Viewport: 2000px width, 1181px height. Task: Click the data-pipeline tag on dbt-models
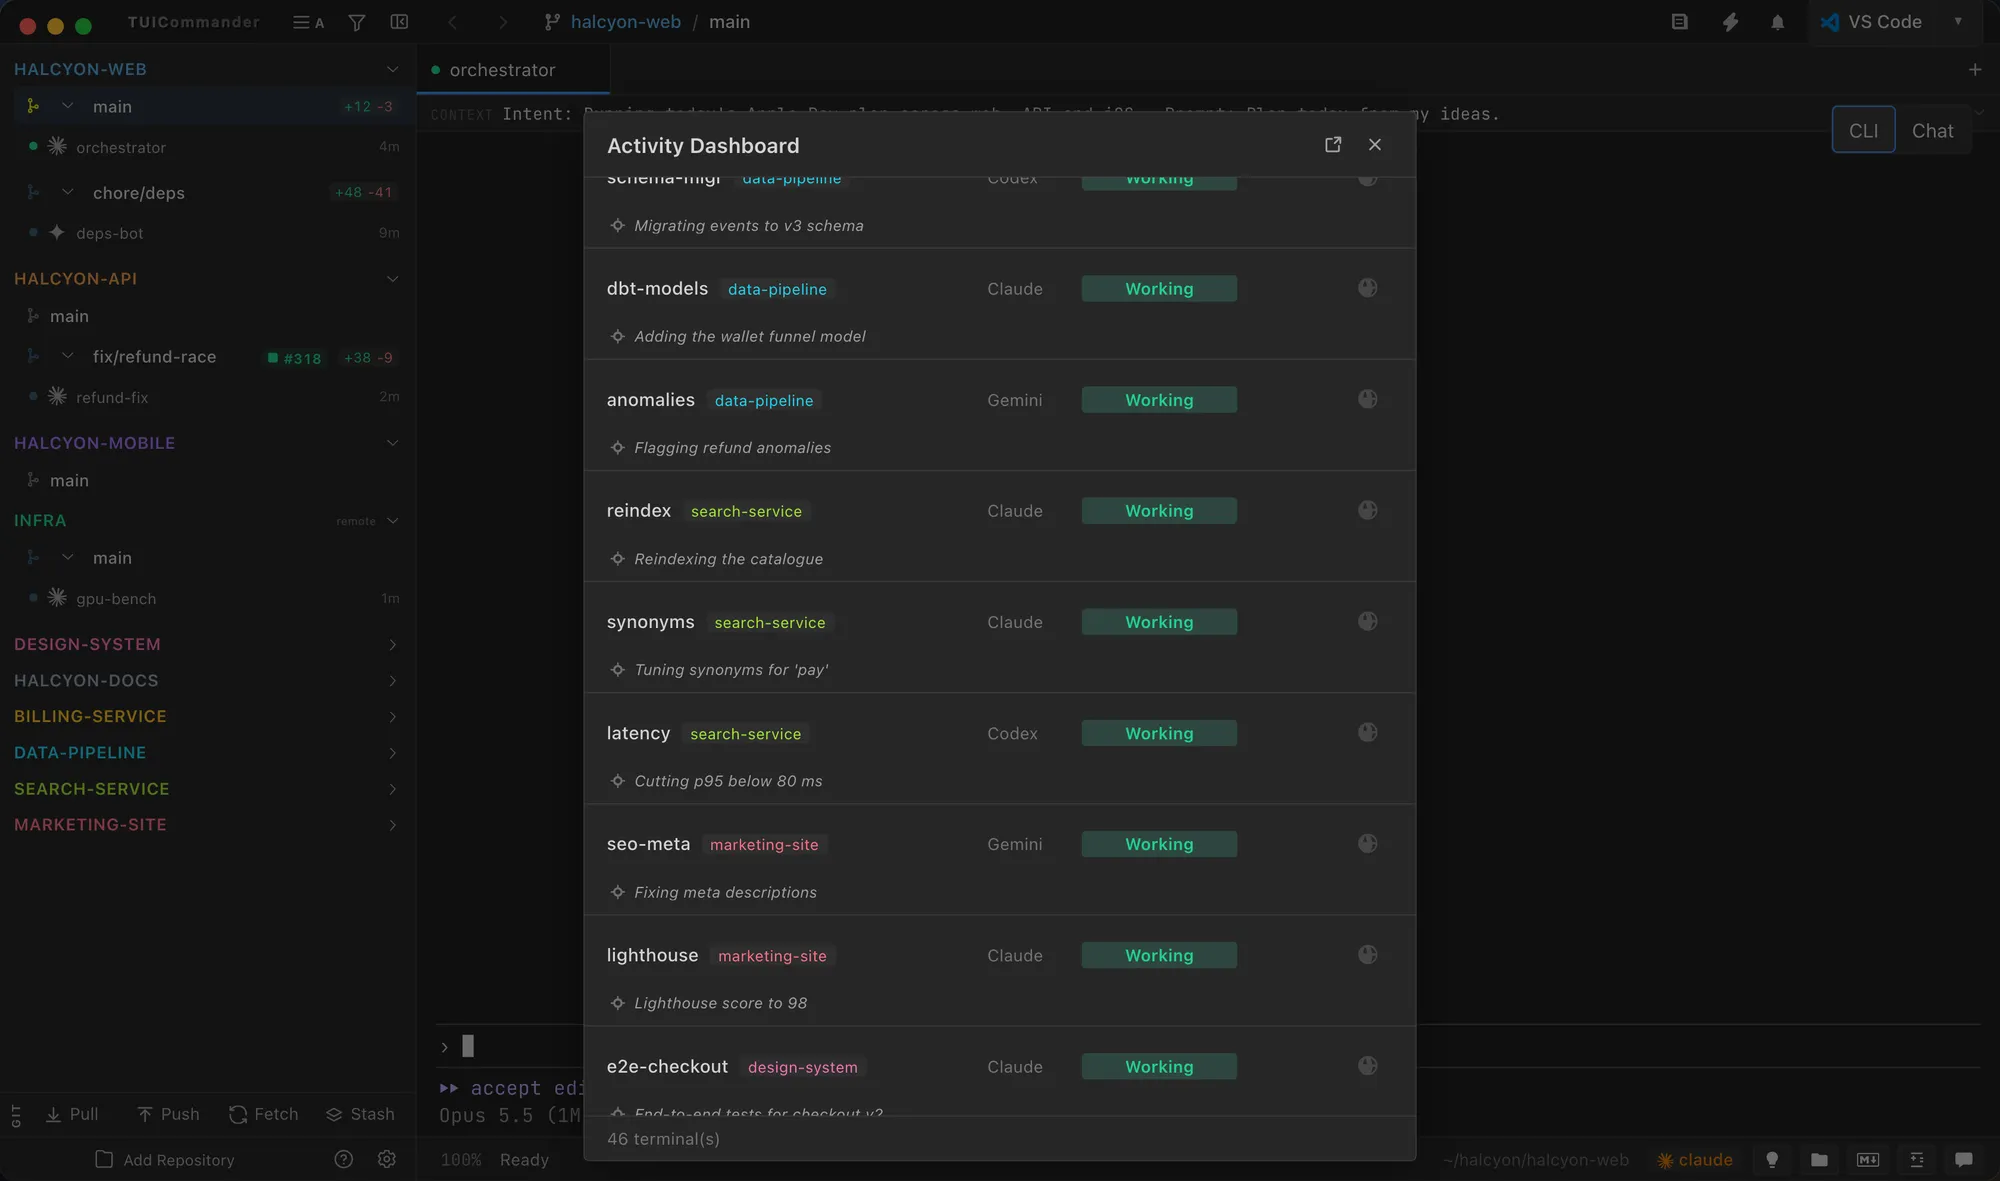pos(777,289)
